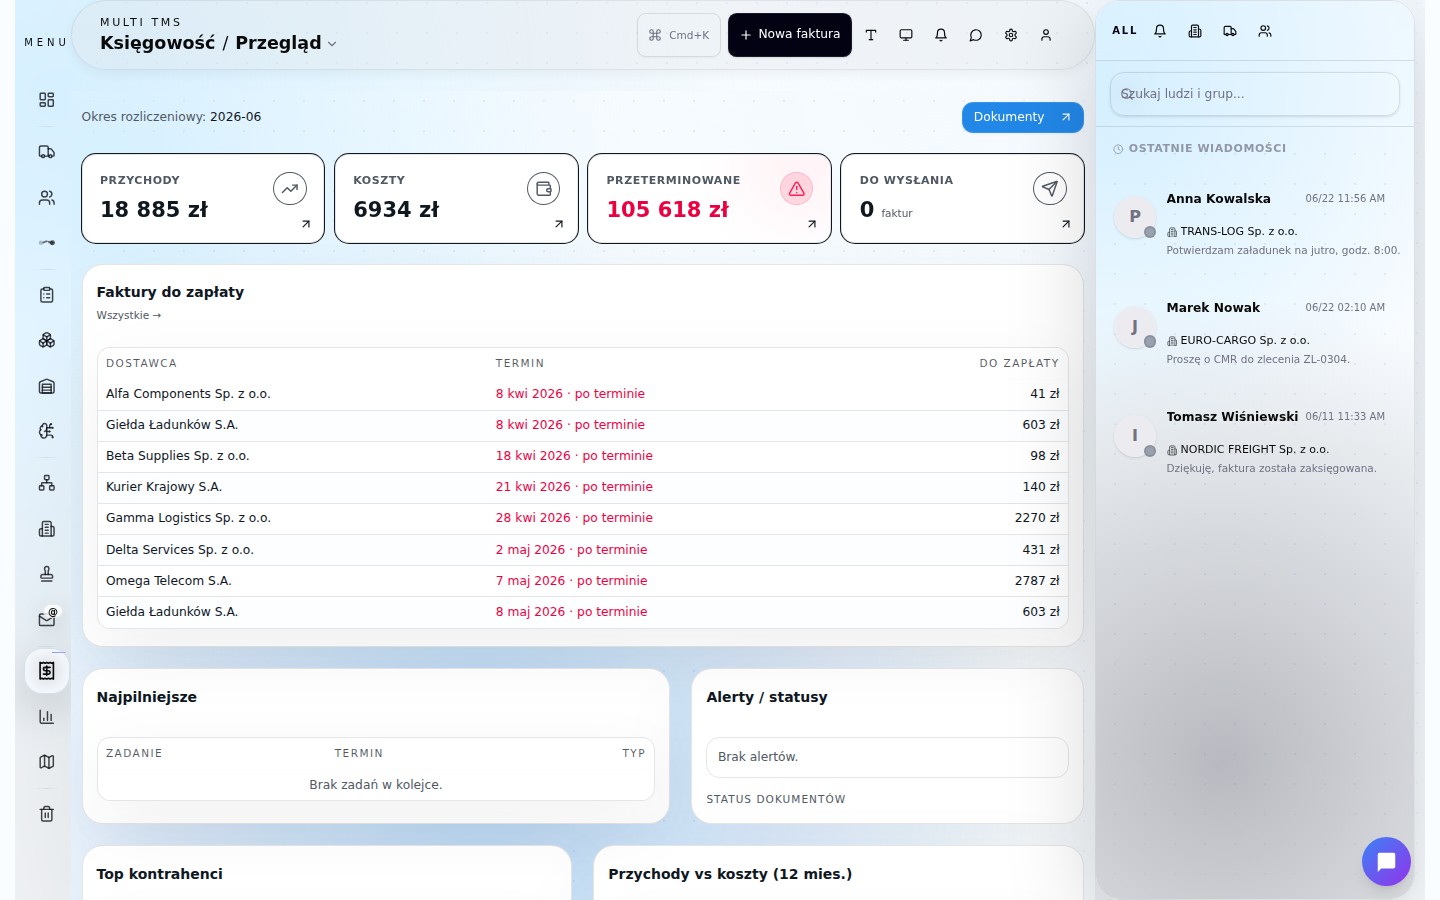Open Anna Kowalska's message
1440x900 pixels.
[1256, 223]
